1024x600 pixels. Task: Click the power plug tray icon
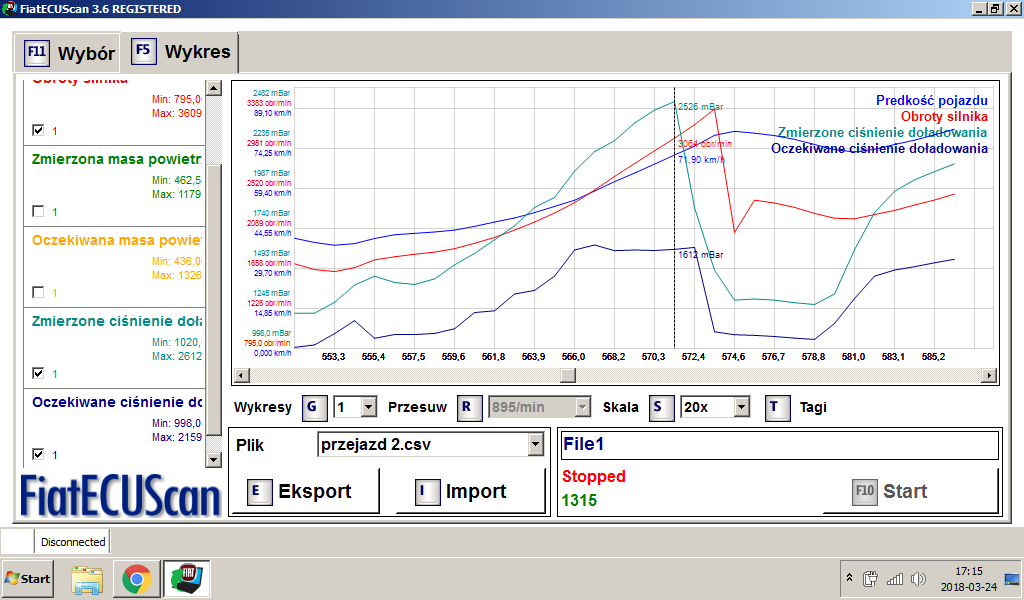870,578
